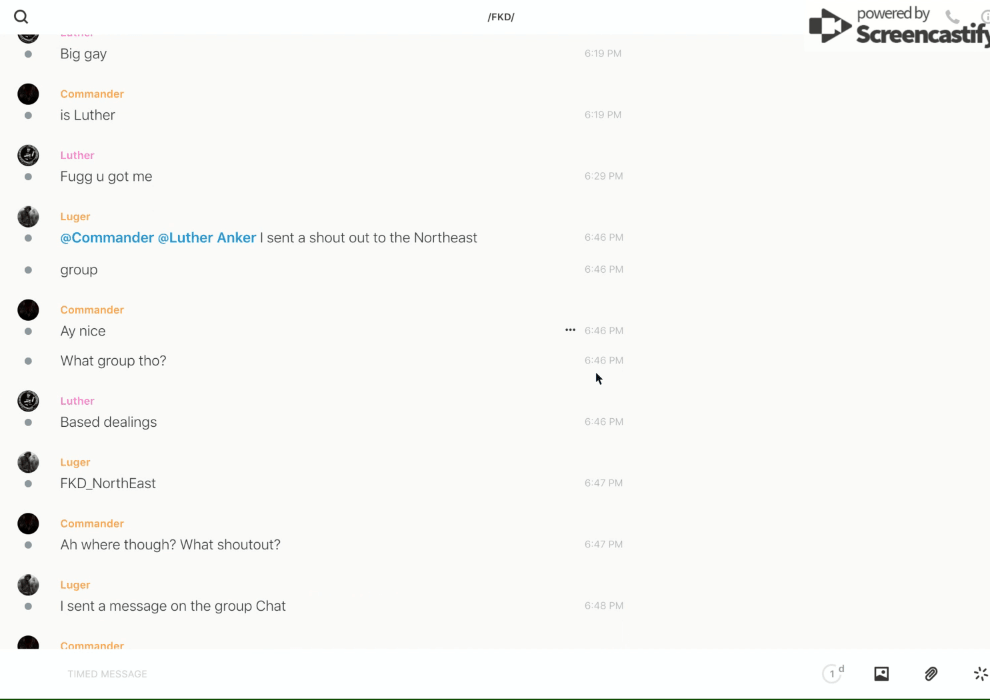The height and width of the screenshot is (700, 990).
Task: Attach a file using the paperclip icon
Action: tap(931, 674)
